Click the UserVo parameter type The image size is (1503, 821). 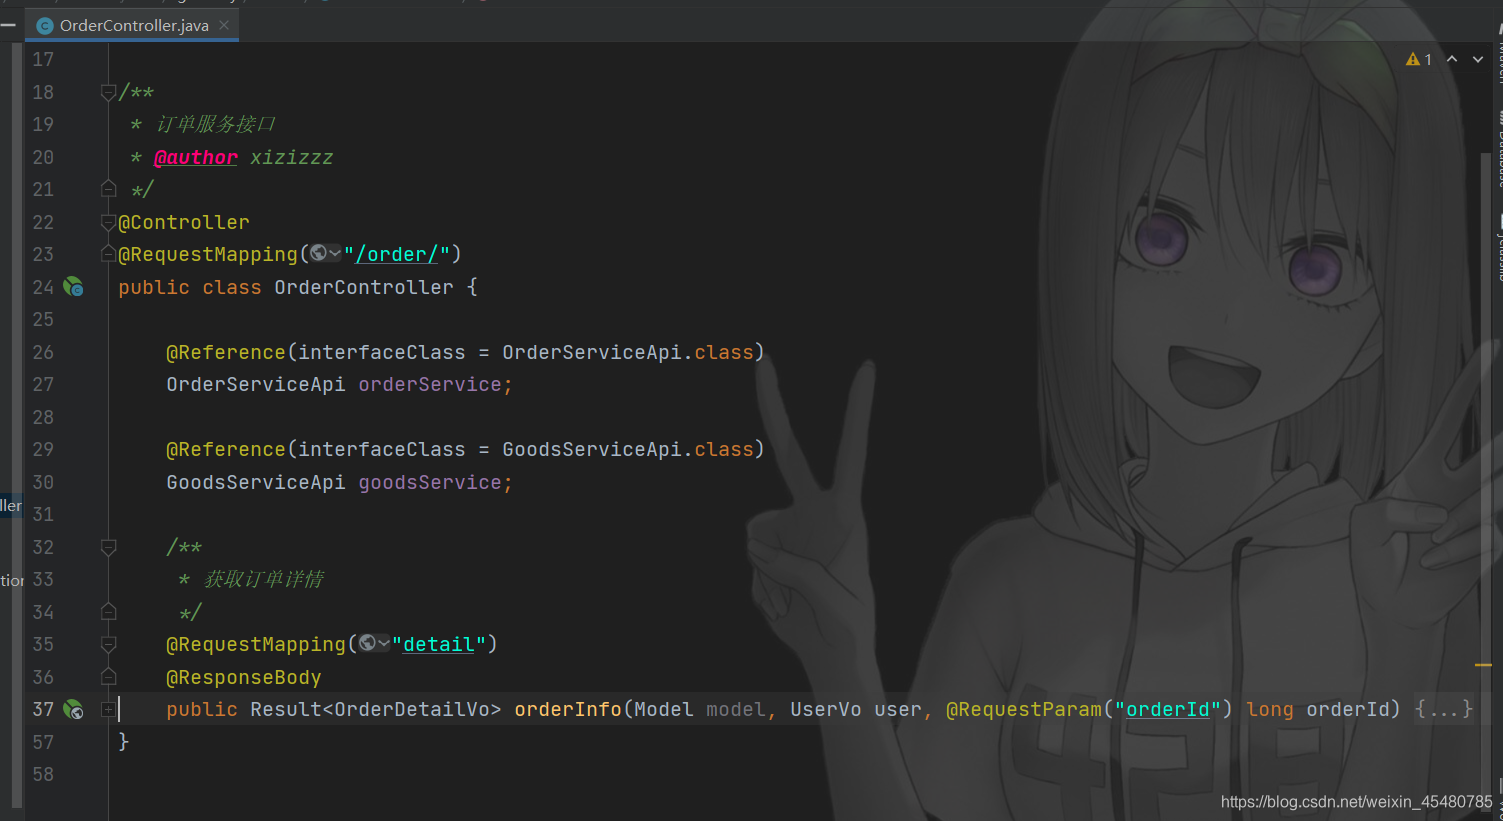[x=826, y=709]
